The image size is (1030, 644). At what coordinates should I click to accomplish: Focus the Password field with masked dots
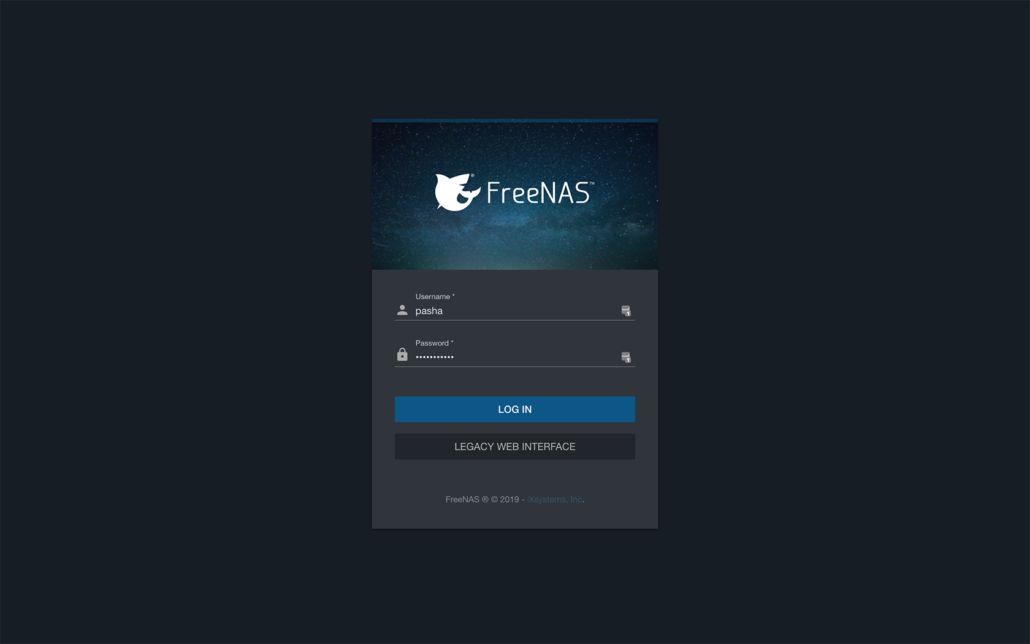[x=516, y=357]
